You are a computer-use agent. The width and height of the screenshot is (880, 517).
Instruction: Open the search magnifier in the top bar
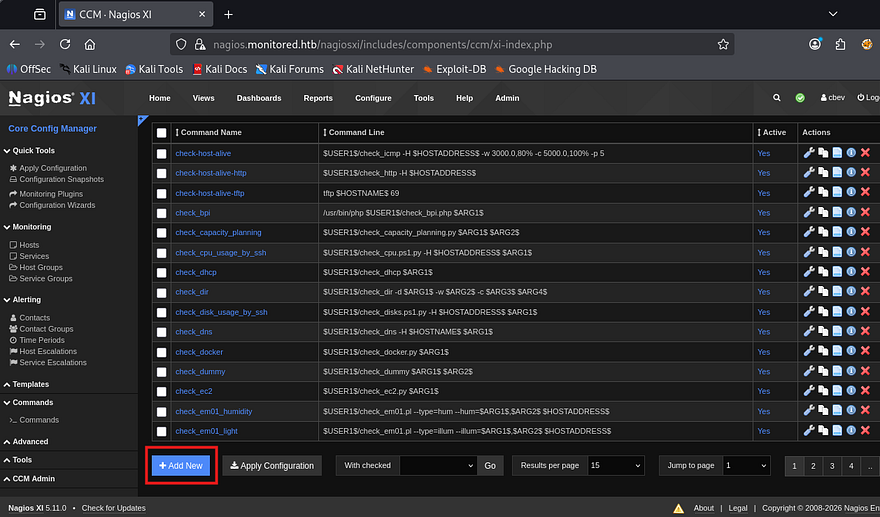click(777, 98)
